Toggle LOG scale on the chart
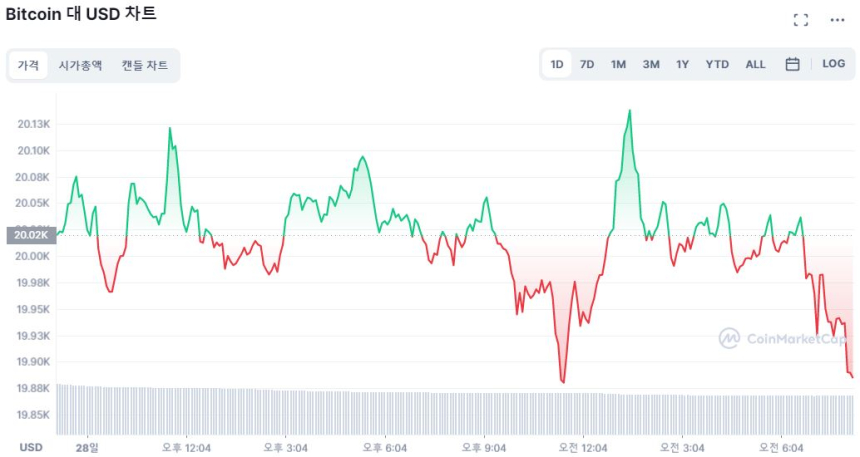The image size is (860, 457). 833,64
